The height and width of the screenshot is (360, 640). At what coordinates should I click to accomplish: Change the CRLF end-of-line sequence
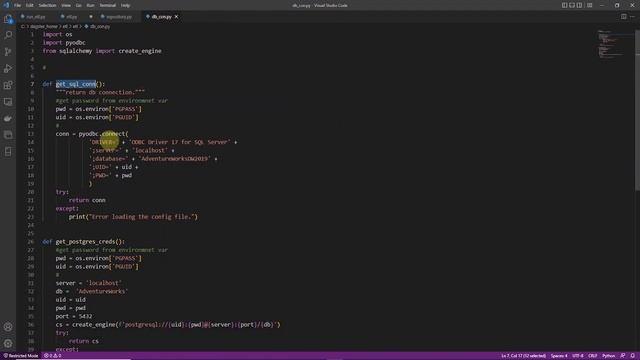593,356
